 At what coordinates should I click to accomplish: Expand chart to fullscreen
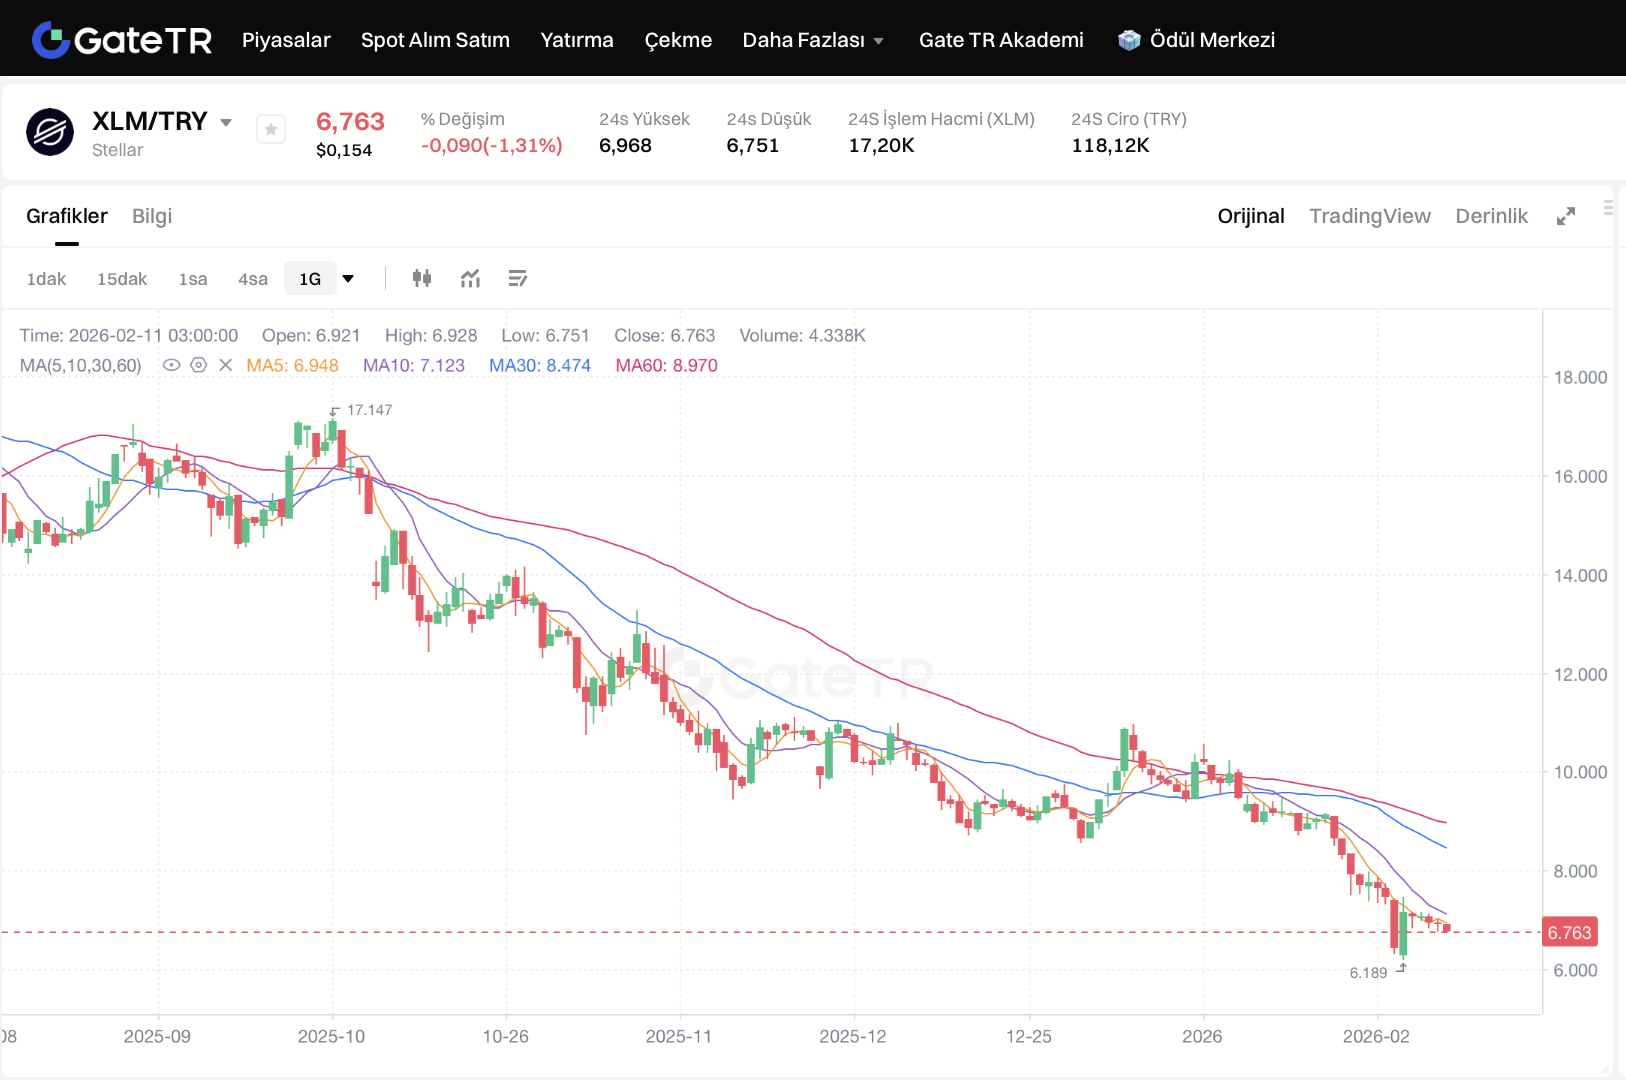click(1566, 216)
